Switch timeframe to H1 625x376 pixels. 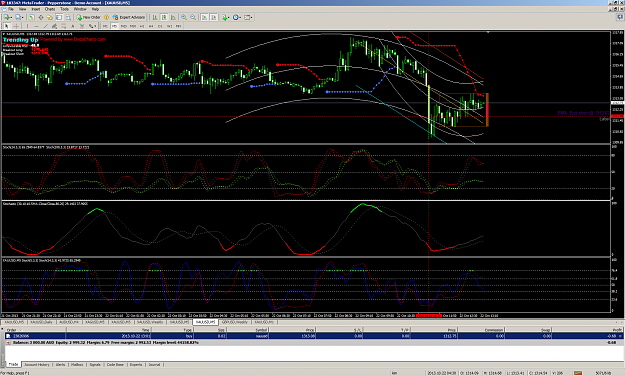142,26
